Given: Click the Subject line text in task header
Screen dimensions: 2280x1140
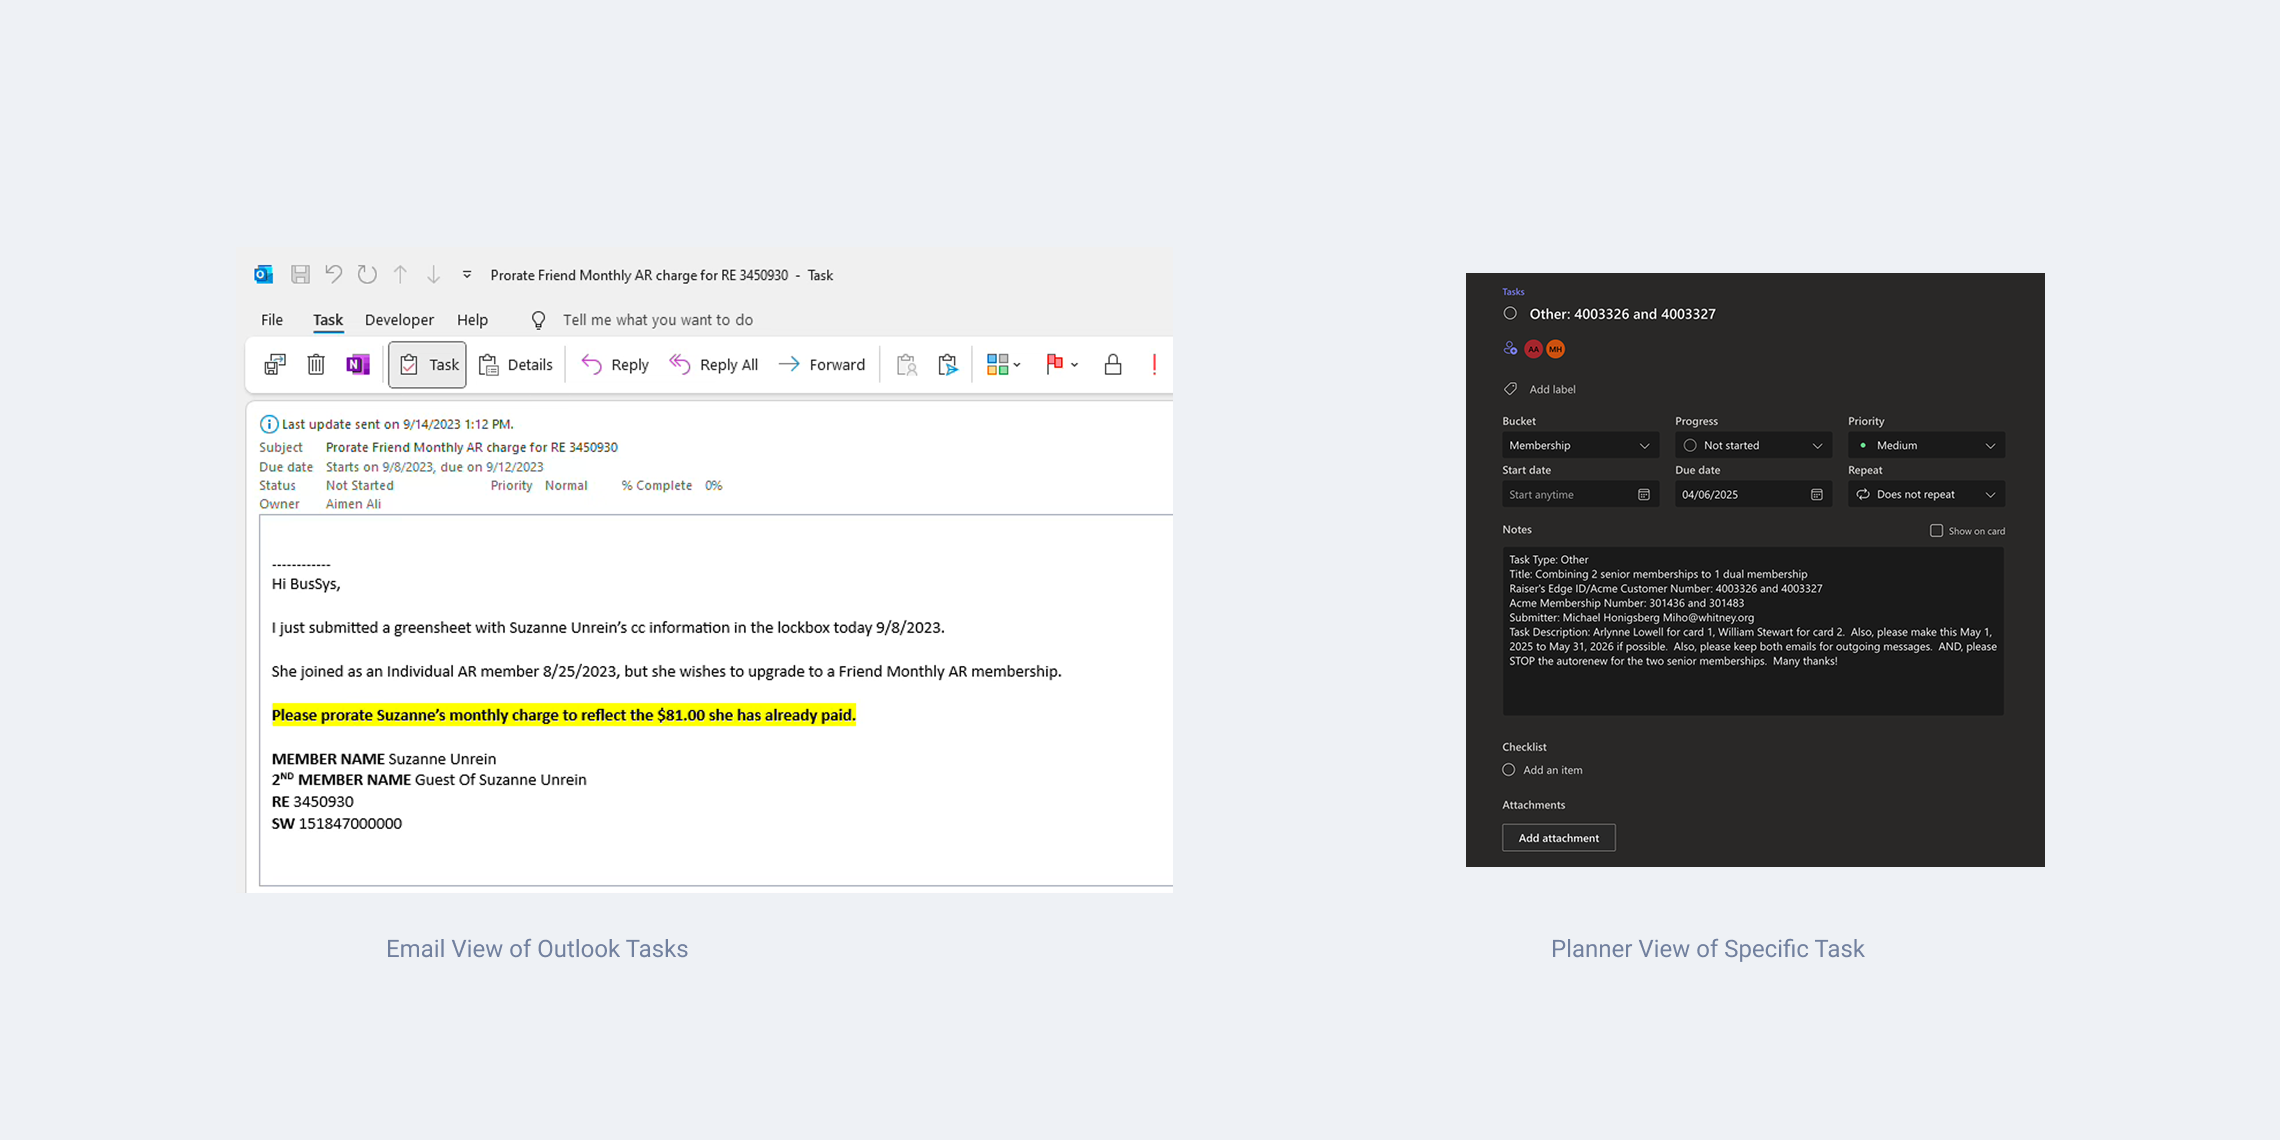Looking at the screenshot, I should 471,447.
